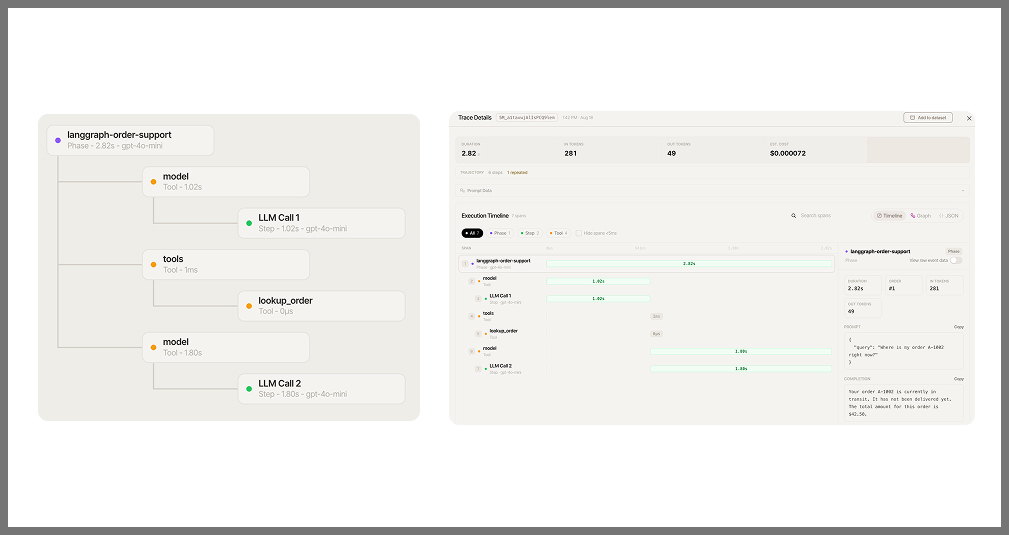Image resolution: width=1009 pixels, height=535 pixels.
Task: Click the 1.80s bar of LLM Call 2
Action: (x=741, y=369)
